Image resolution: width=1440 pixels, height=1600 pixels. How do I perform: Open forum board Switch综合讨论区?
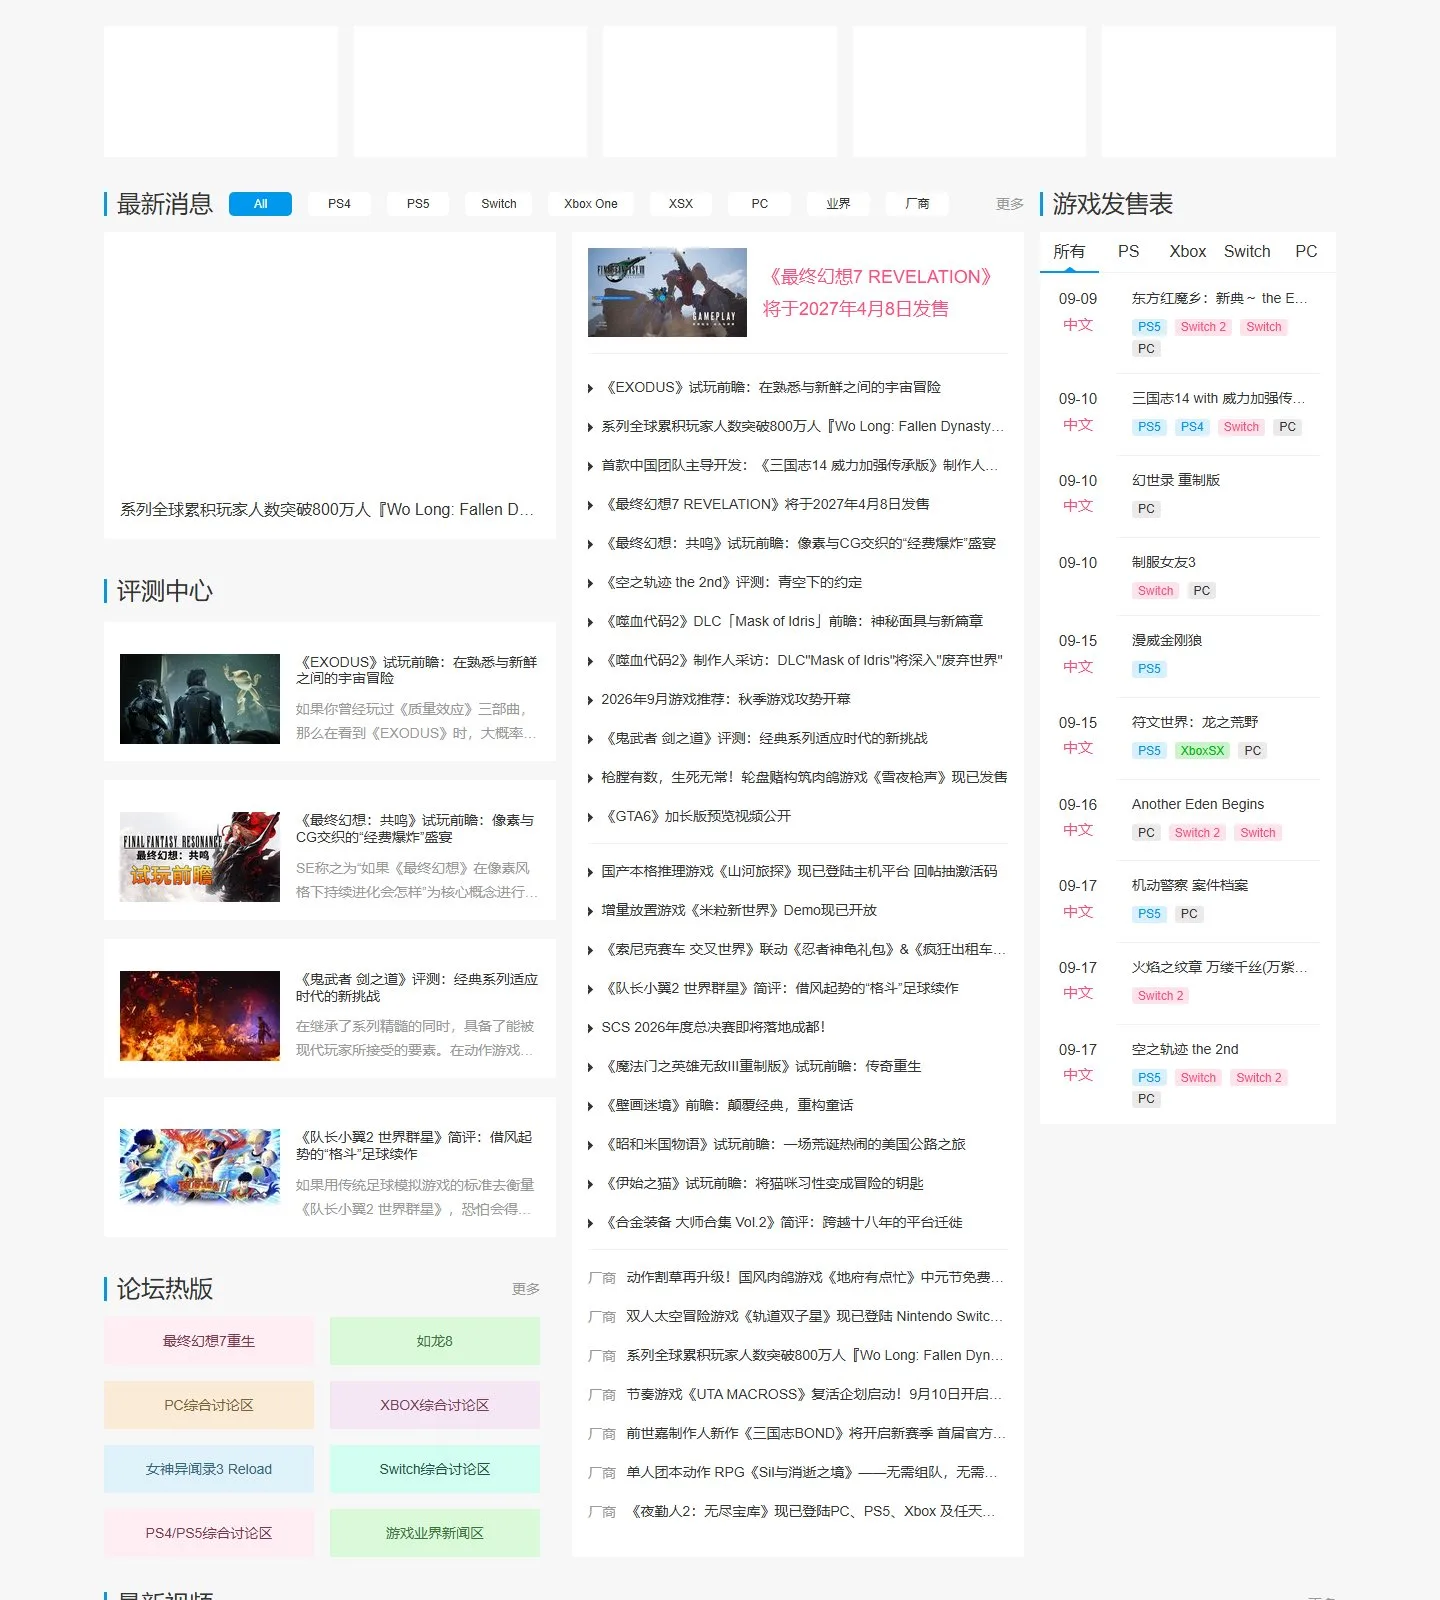click(435, 1469)
